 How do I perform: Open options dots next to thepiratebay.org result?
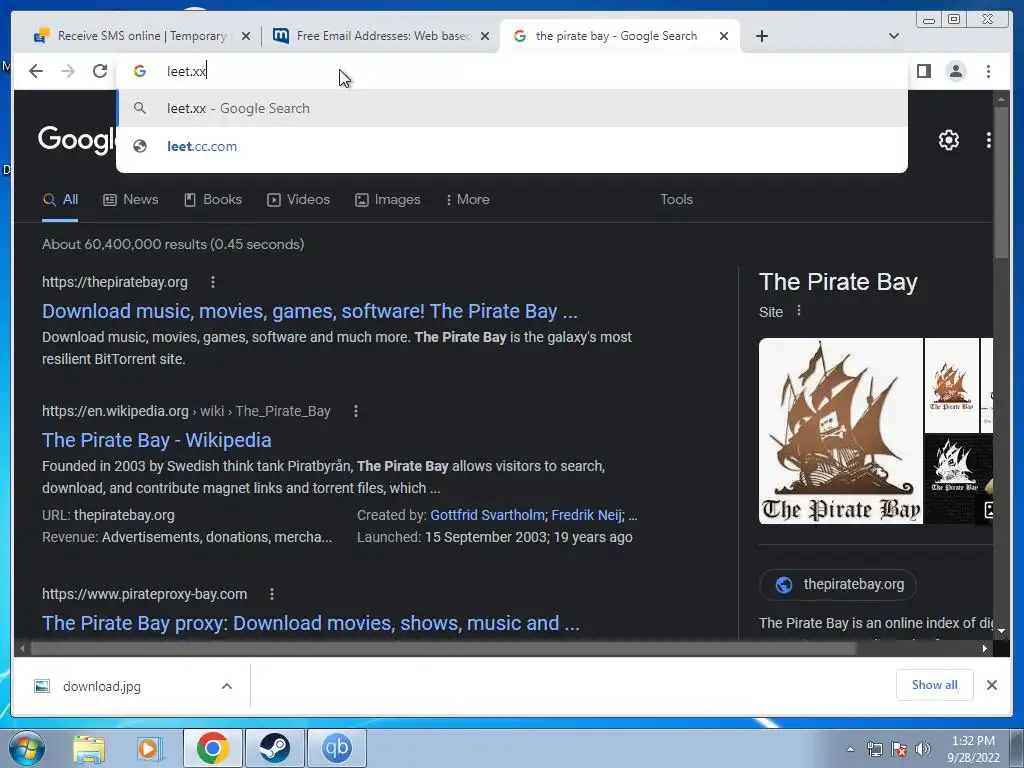(x=212, y=282)
